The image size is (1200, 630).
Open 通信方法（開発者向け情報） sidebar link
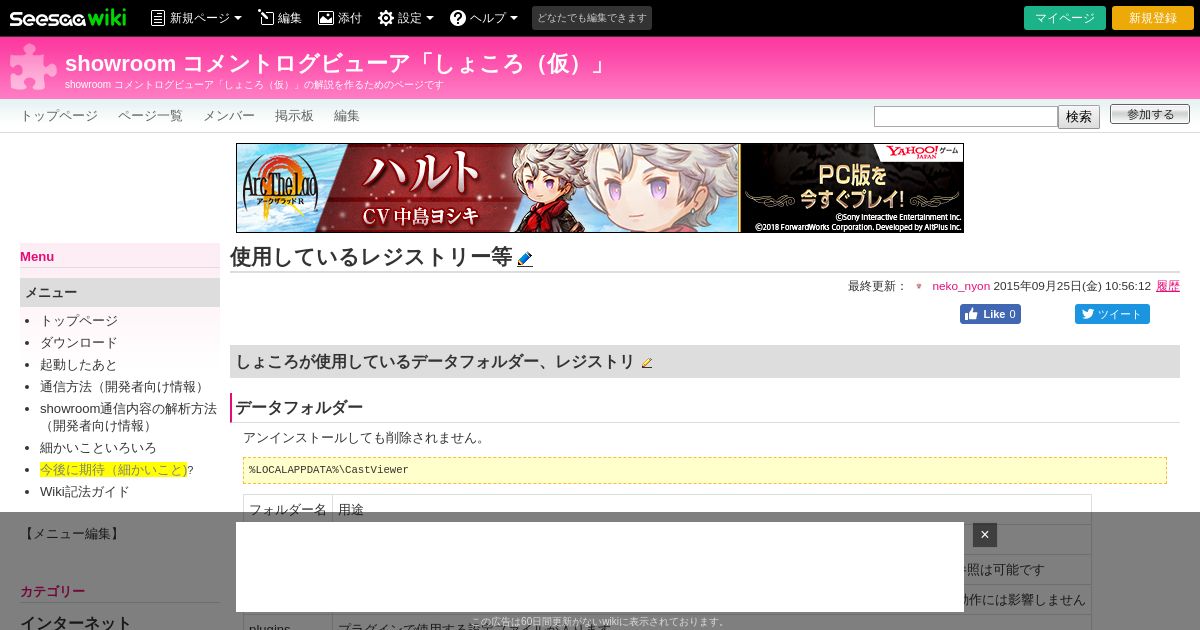coord(124,387)
